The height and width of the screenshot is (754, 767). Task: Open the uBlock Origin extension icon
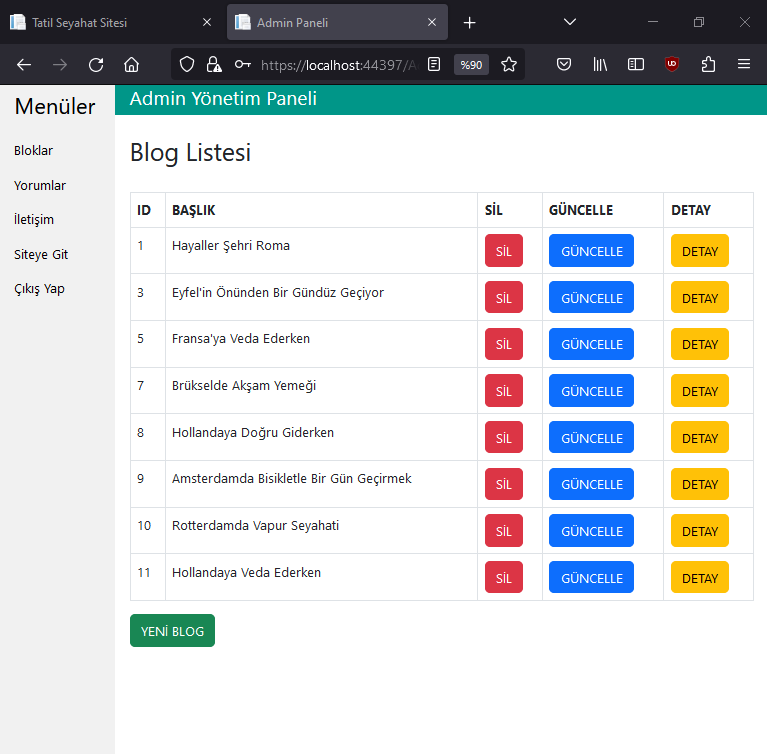[x=672, y=64]
